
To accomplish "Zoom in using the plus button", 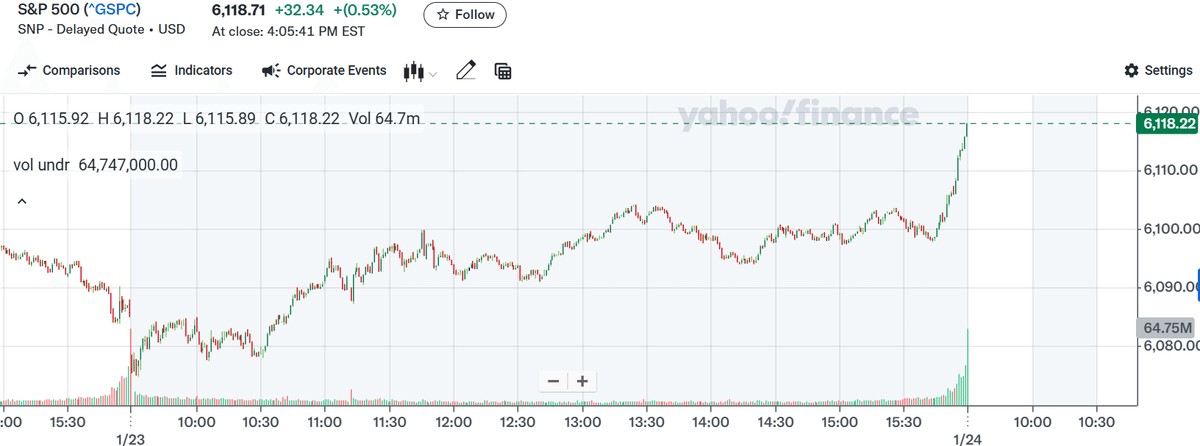I will click(581, 381).
